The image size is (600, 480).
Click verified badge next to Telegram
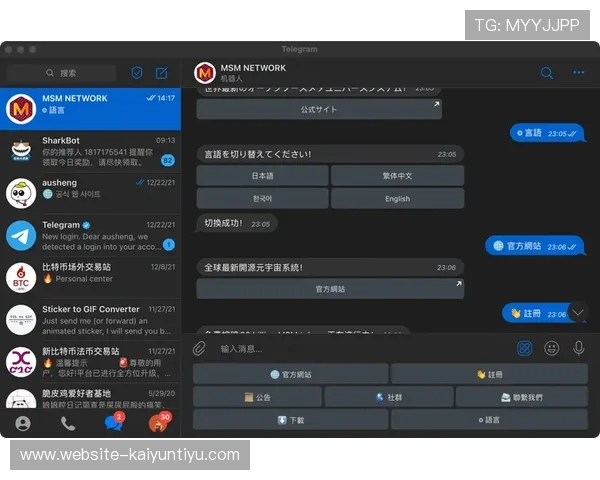(x=86, y=225)
